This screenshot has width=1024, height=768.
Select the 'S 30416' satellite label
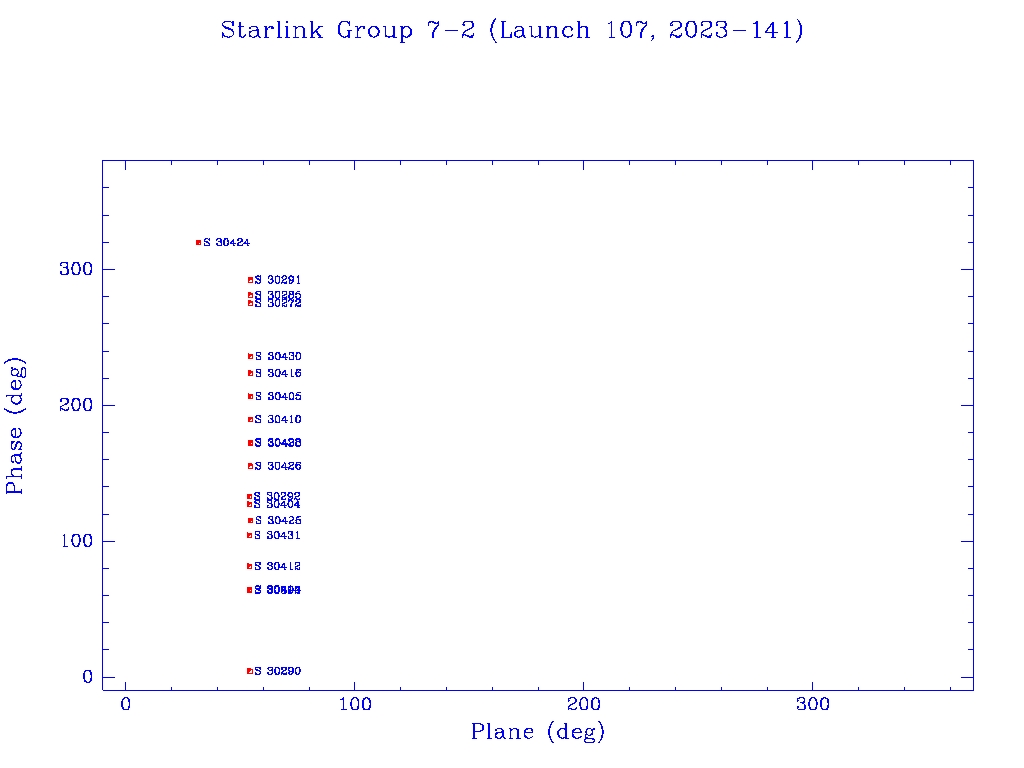pyautogui.click(x=278, y=374)
